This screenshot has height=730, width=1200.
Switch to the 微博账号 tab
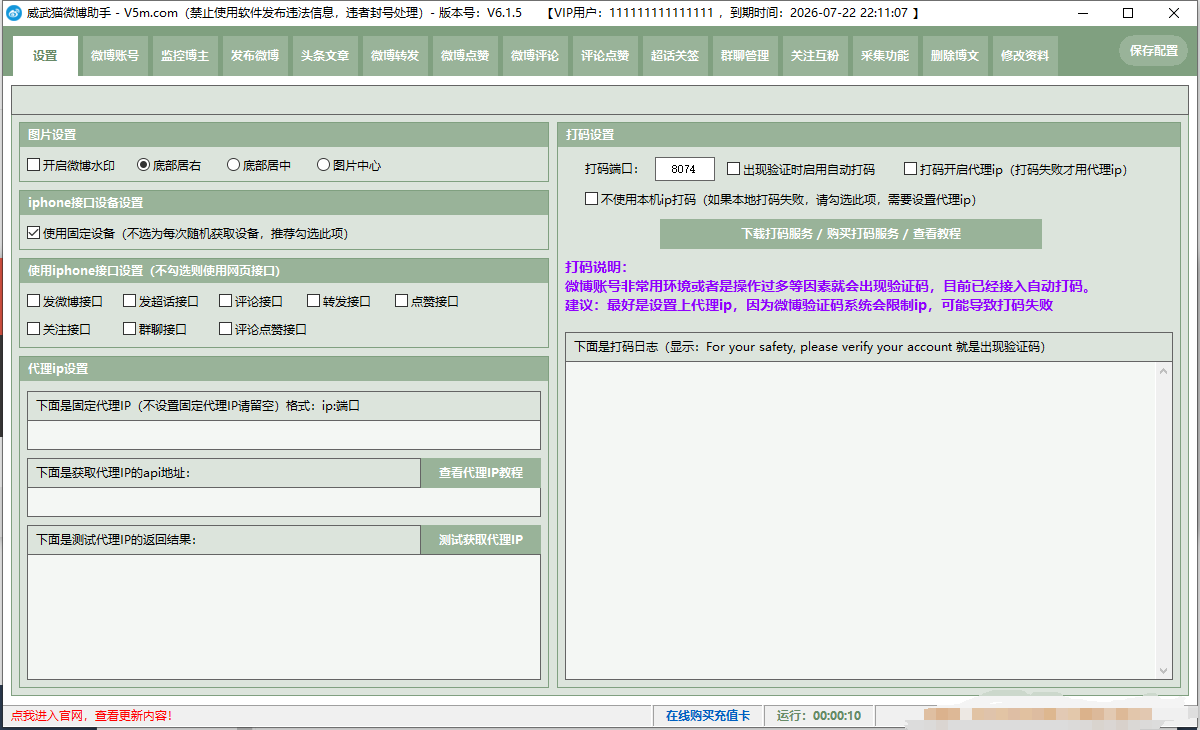coord(115,56)
